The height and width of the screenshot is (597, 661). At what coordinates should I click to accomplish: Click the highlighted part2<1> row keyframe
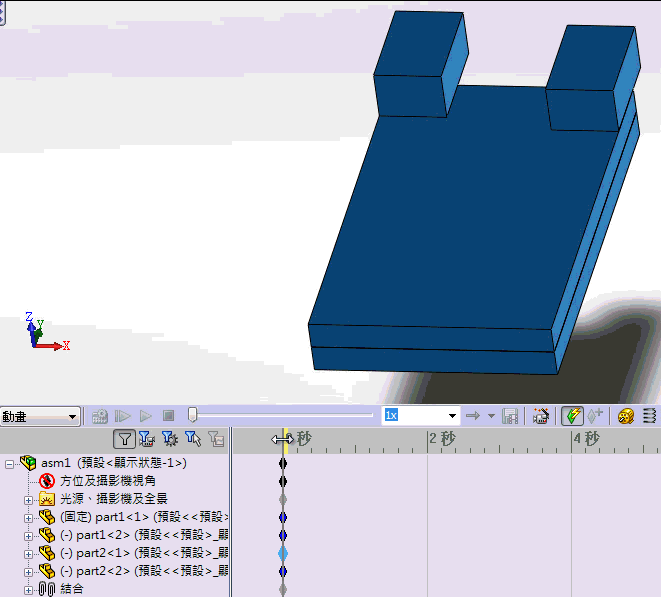tap(283, 553)
